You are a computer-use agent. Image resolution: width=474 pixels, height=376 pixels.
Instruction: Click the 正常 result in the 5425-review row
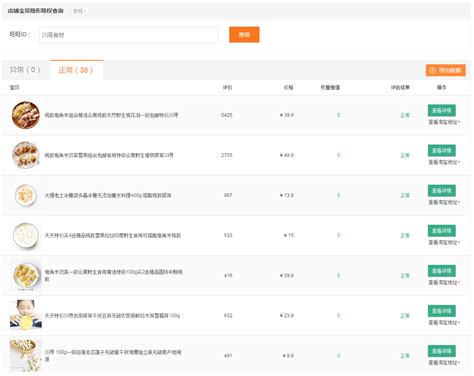point(405,115)
